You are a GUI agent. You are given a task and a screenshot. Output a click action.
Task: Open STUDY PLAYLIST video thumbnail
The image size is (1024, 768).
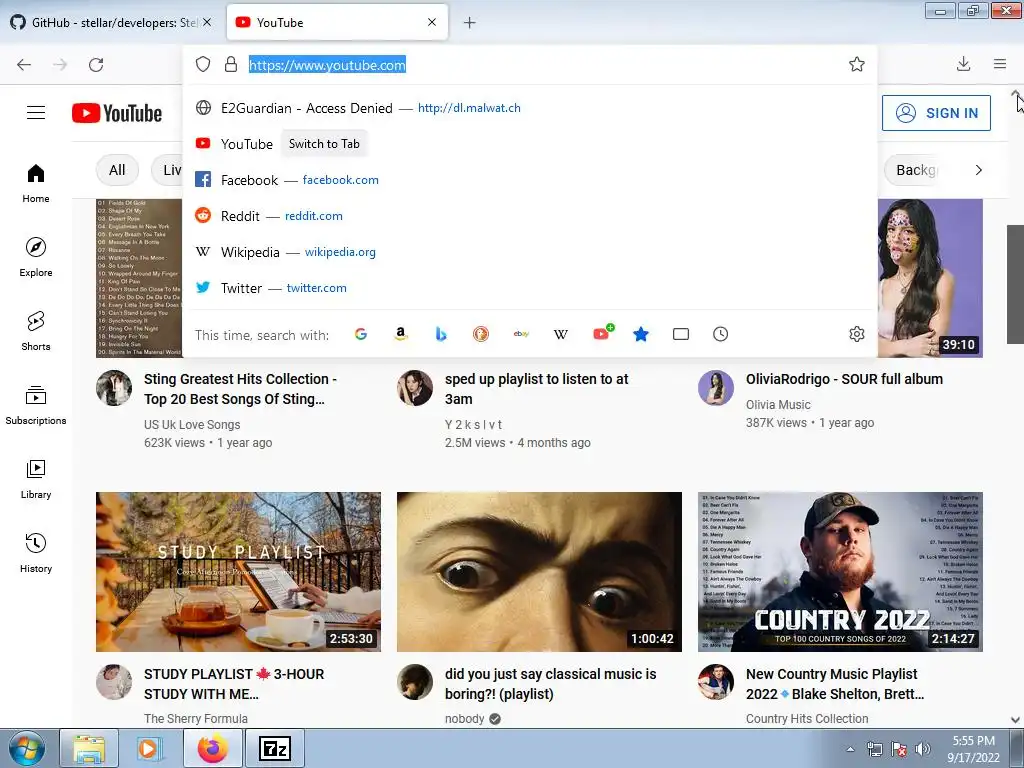[x=238, y=571]
